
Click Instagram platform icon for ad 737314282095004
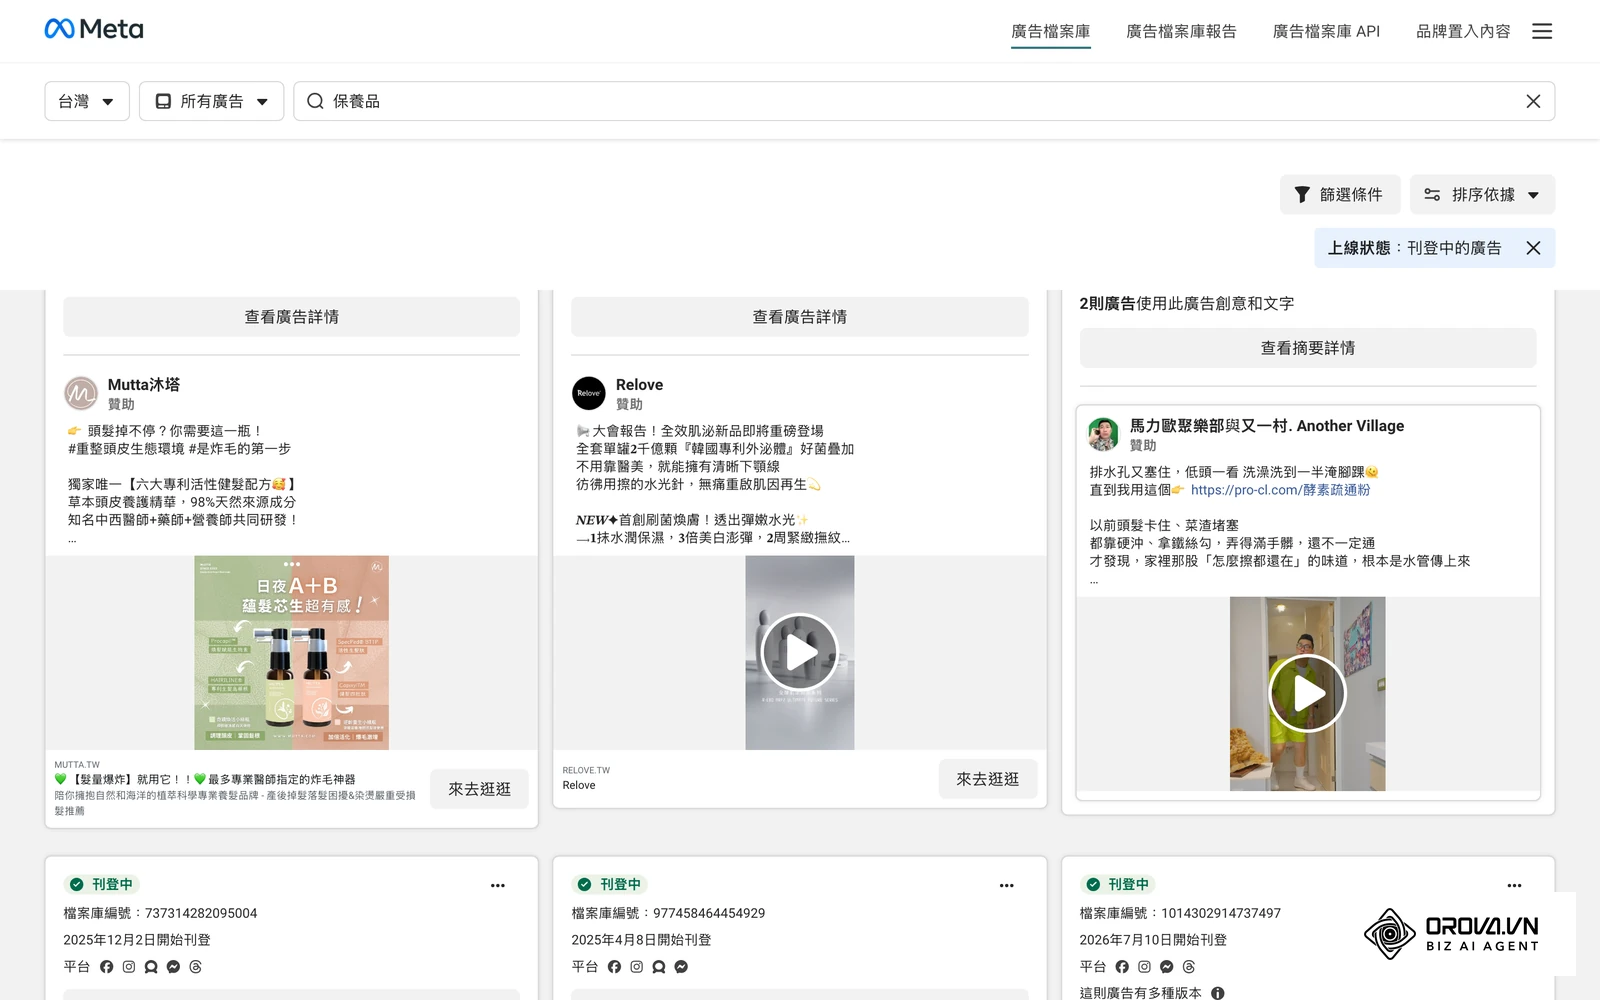129,967
